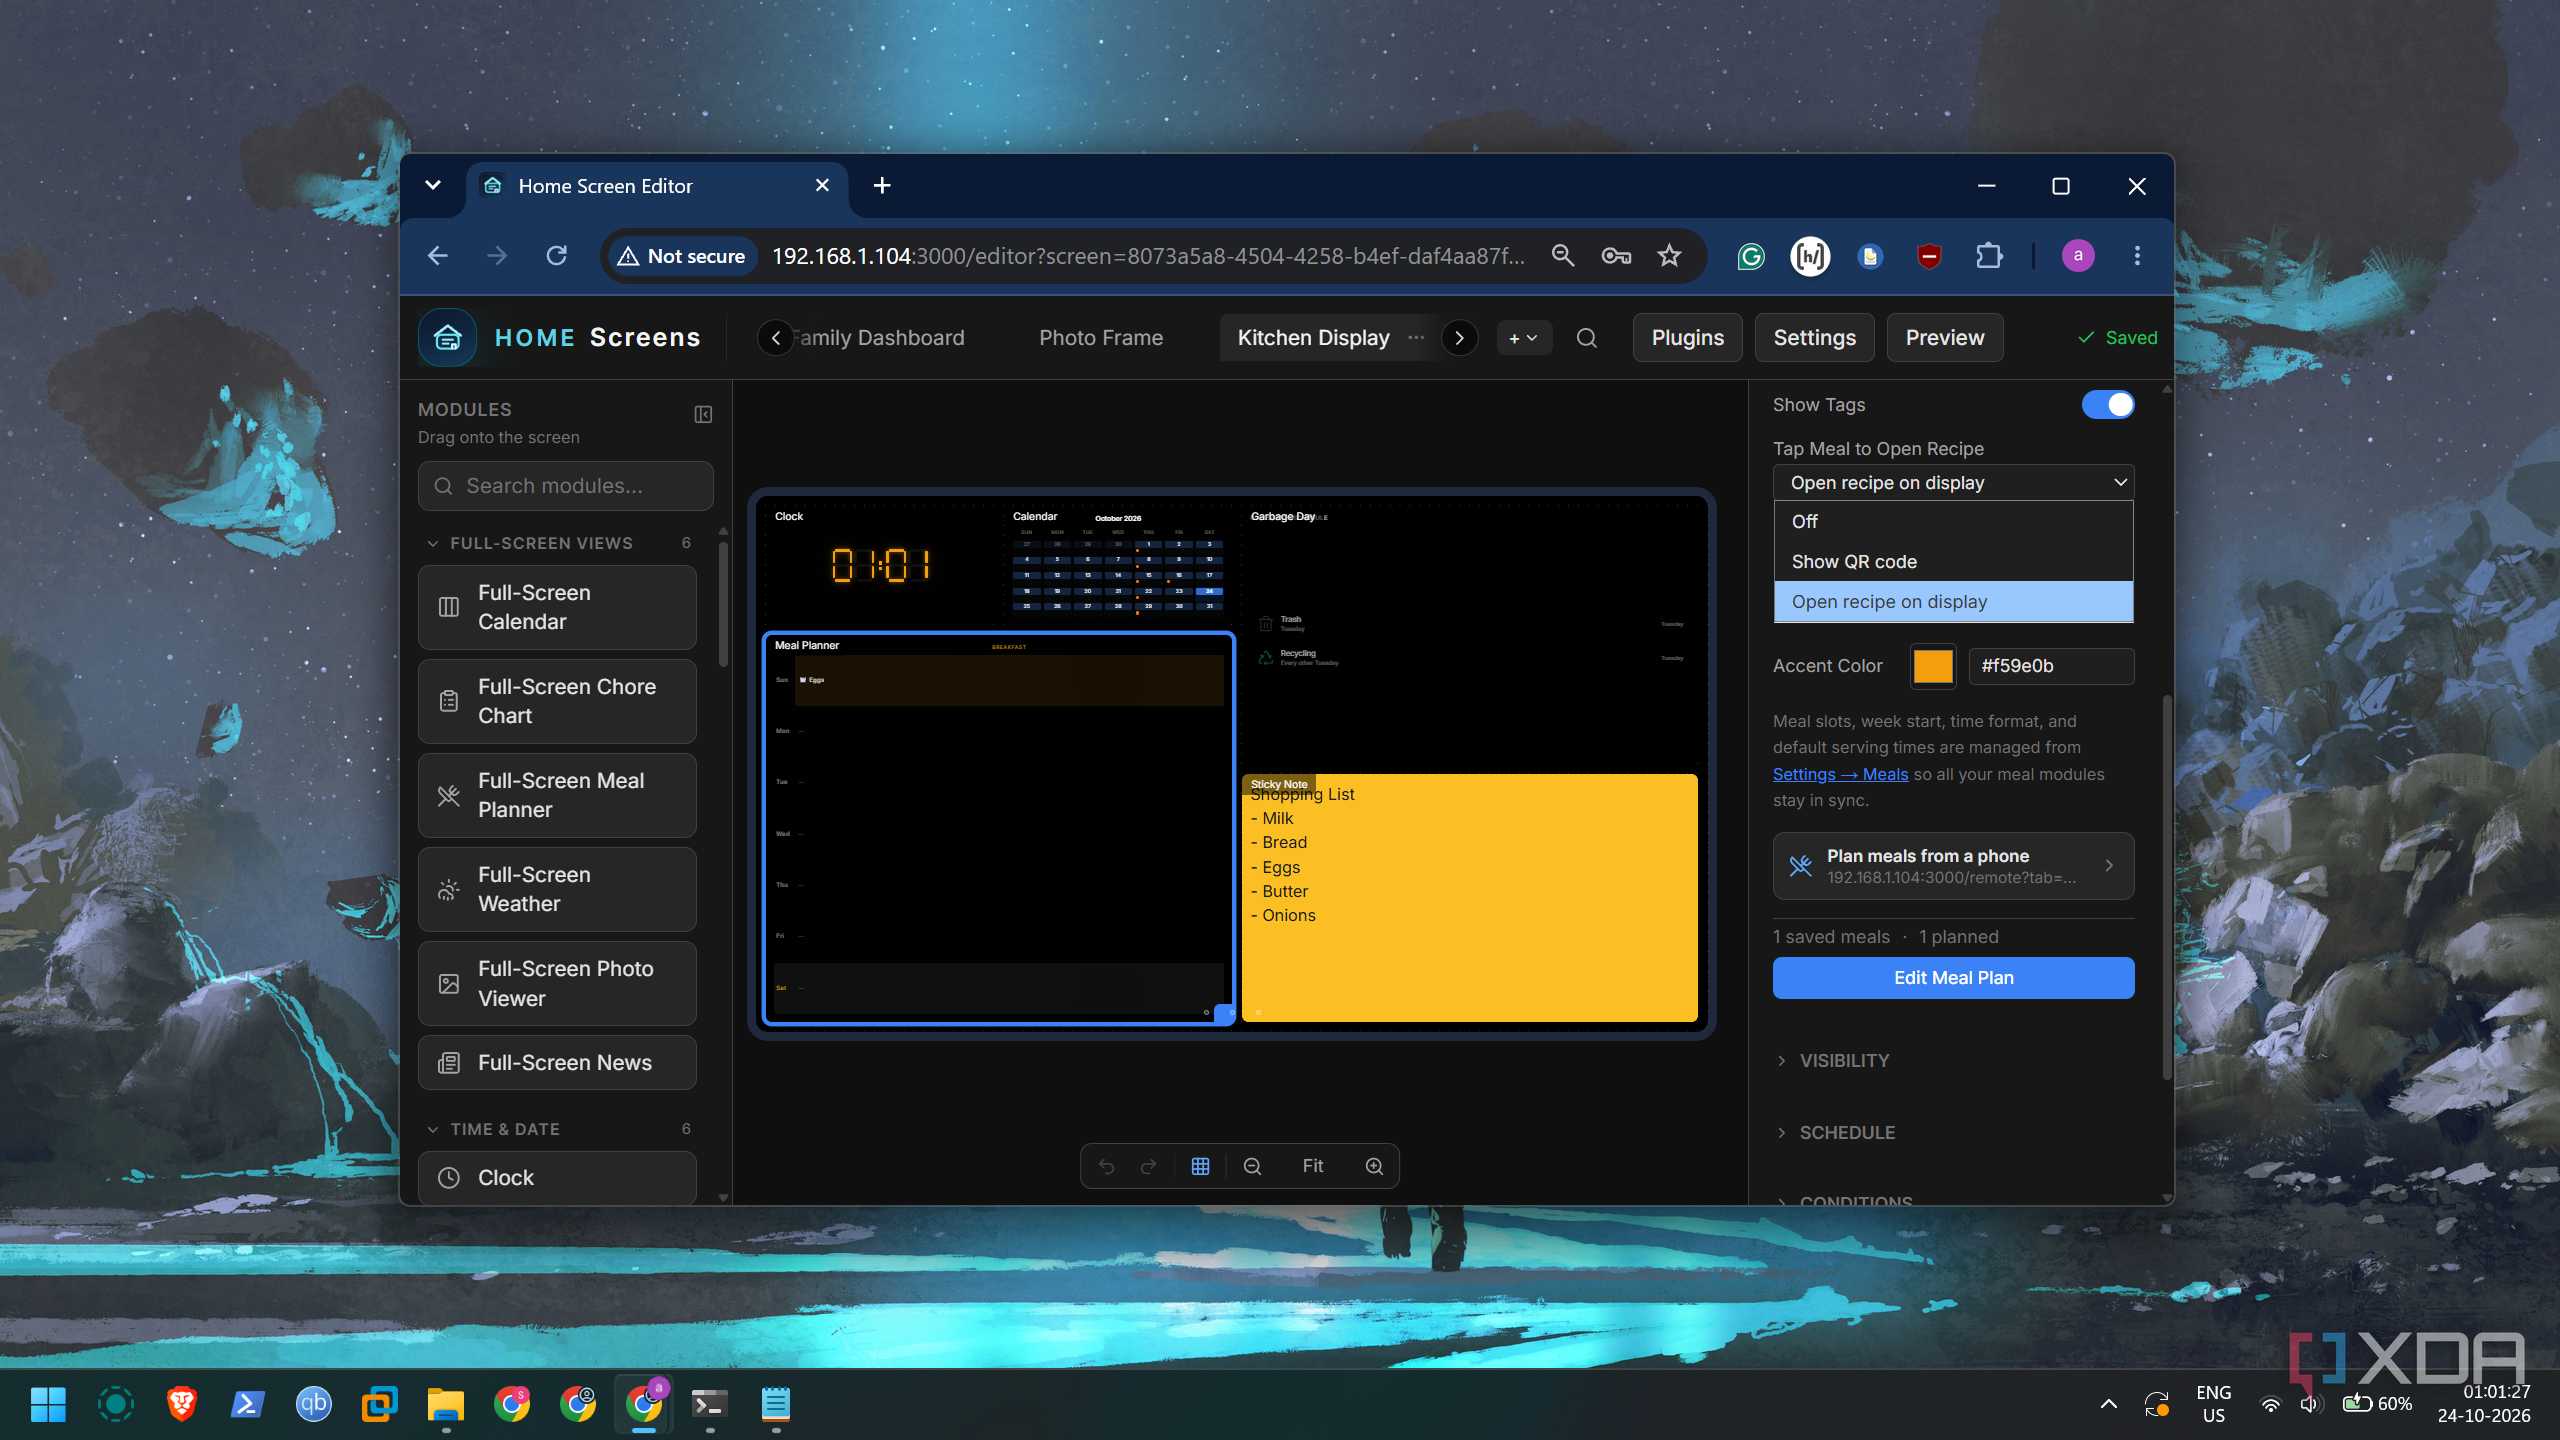Open File Explorer from the taskbar
The image size is (2560, 1440).
[445, 1404]
